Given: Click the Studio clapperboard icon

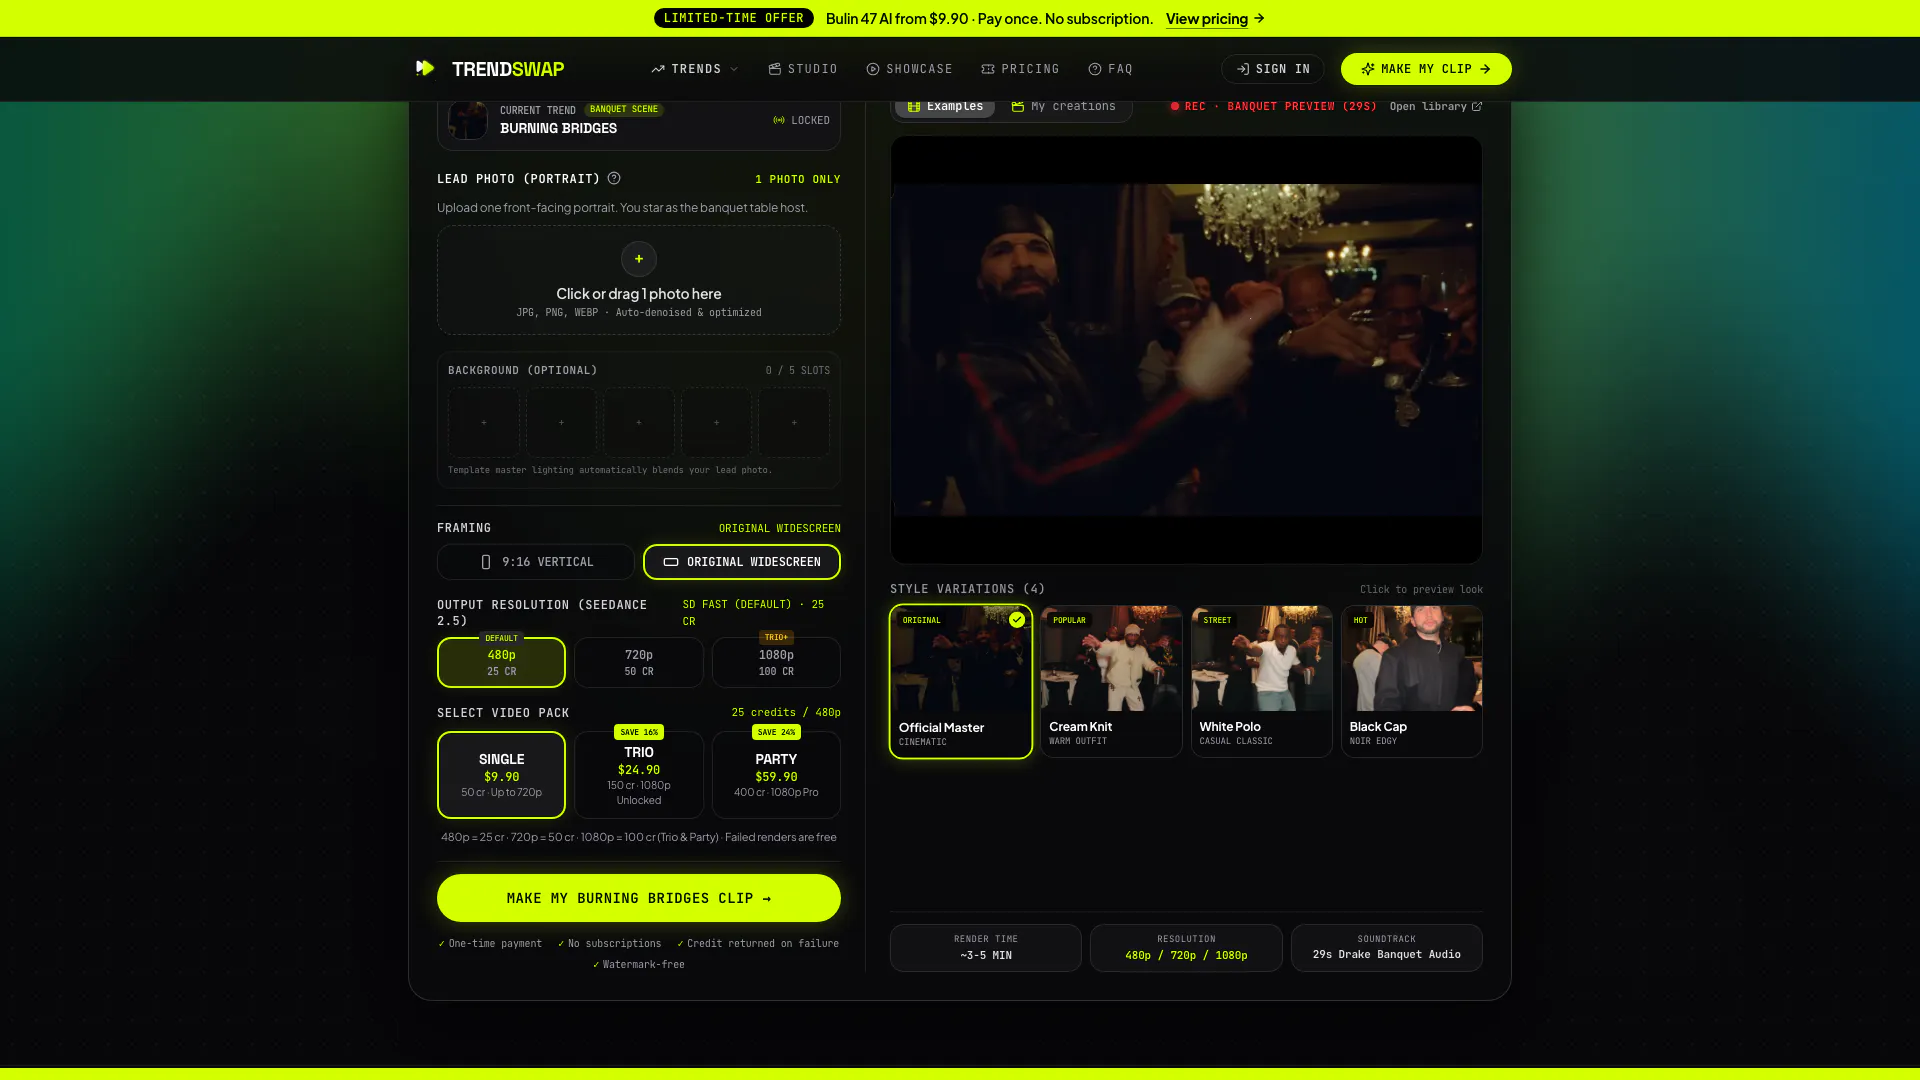Looking at the screenshot, I should pyautogui.click(x=774, y=69).
